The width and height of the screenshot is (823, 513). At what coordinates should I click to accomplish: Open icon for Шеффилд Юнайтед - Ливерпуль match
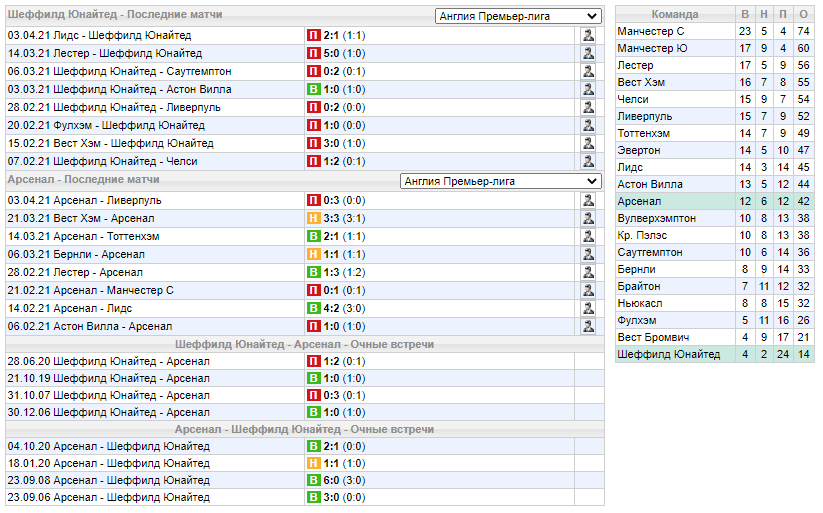pyautogui.click(x=588, y=107)
